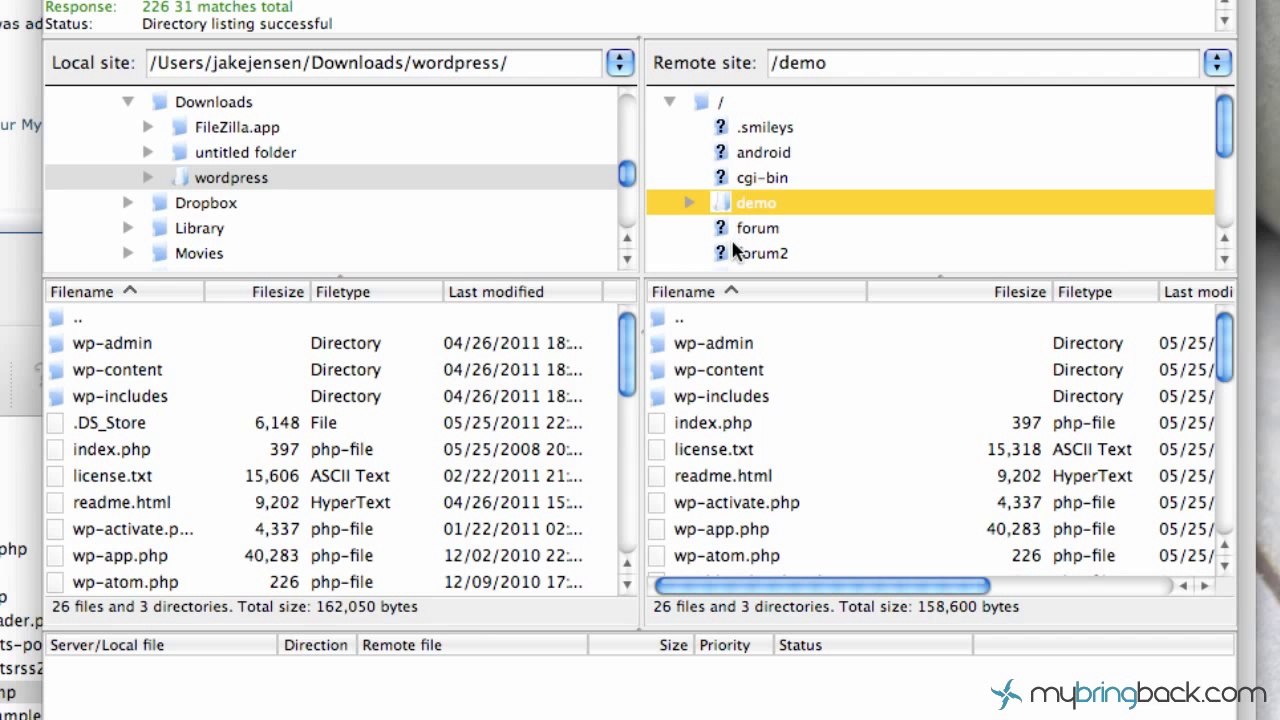The image size is (1280, 720).
Task: Sort the transfer queue by Priority column
Action: tap(734, 645)
